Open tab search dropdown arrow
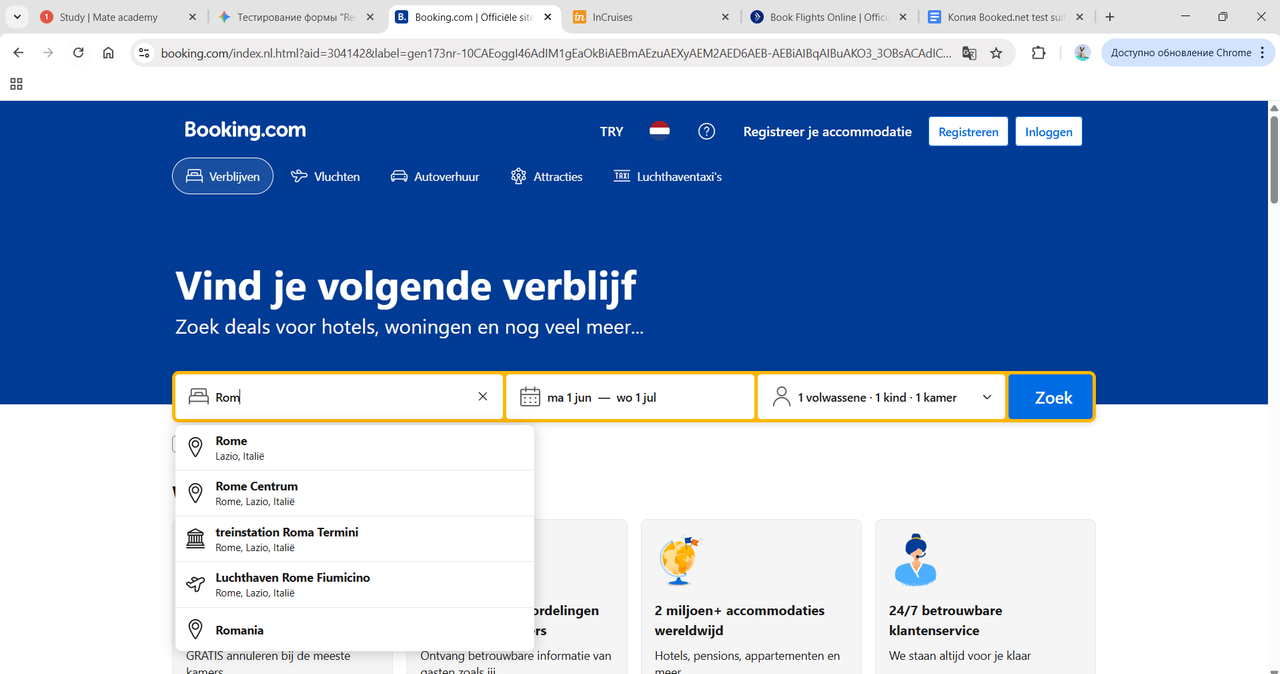This screenshot has height=674, width=1280. [x=17, y=17]
